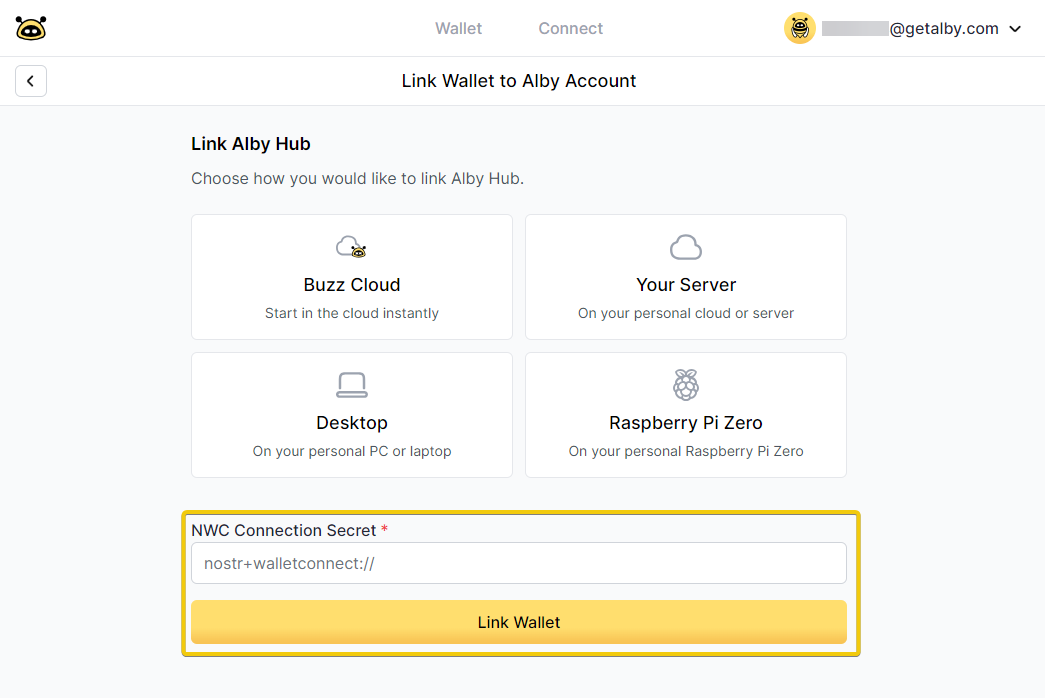
Task: Select the Buzz Cloud title
Action: pyautogui.click(x=352, y=285)
